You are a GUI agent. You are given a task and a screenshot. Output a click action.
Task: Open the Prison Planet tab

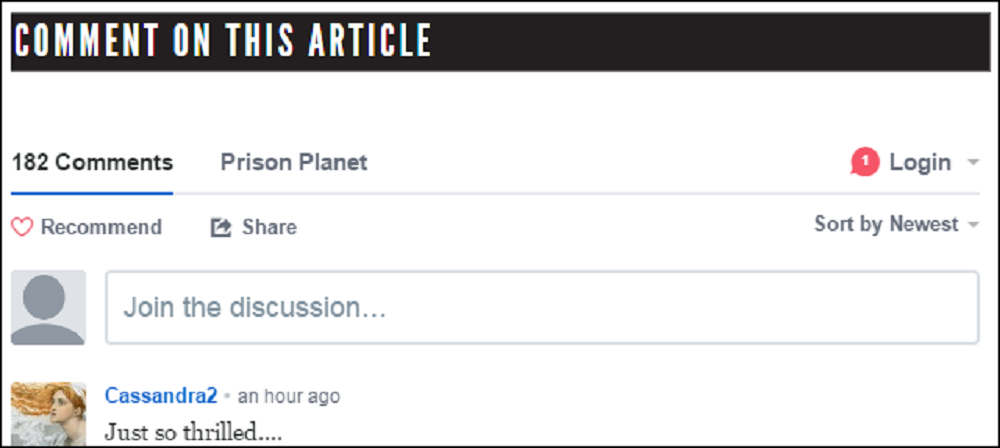(294, 162)
